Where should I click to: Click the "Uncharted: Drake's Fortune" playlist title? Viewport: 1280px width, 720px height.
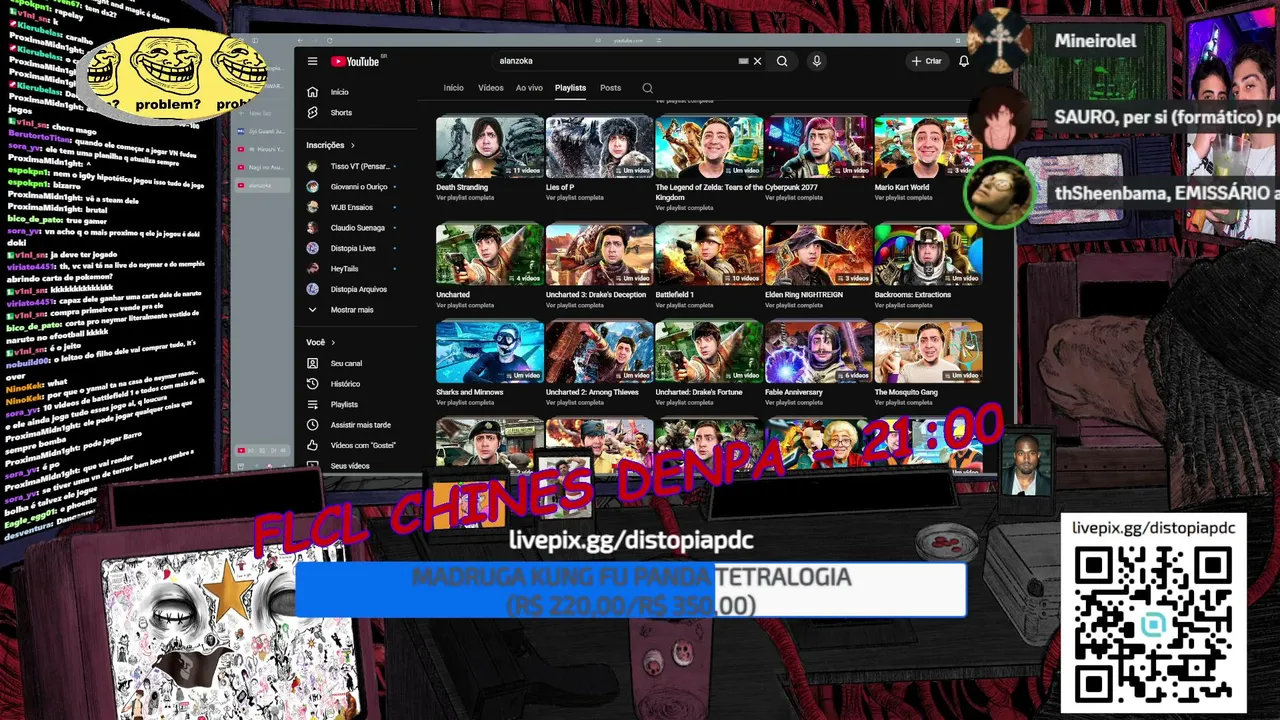(699, 392)
